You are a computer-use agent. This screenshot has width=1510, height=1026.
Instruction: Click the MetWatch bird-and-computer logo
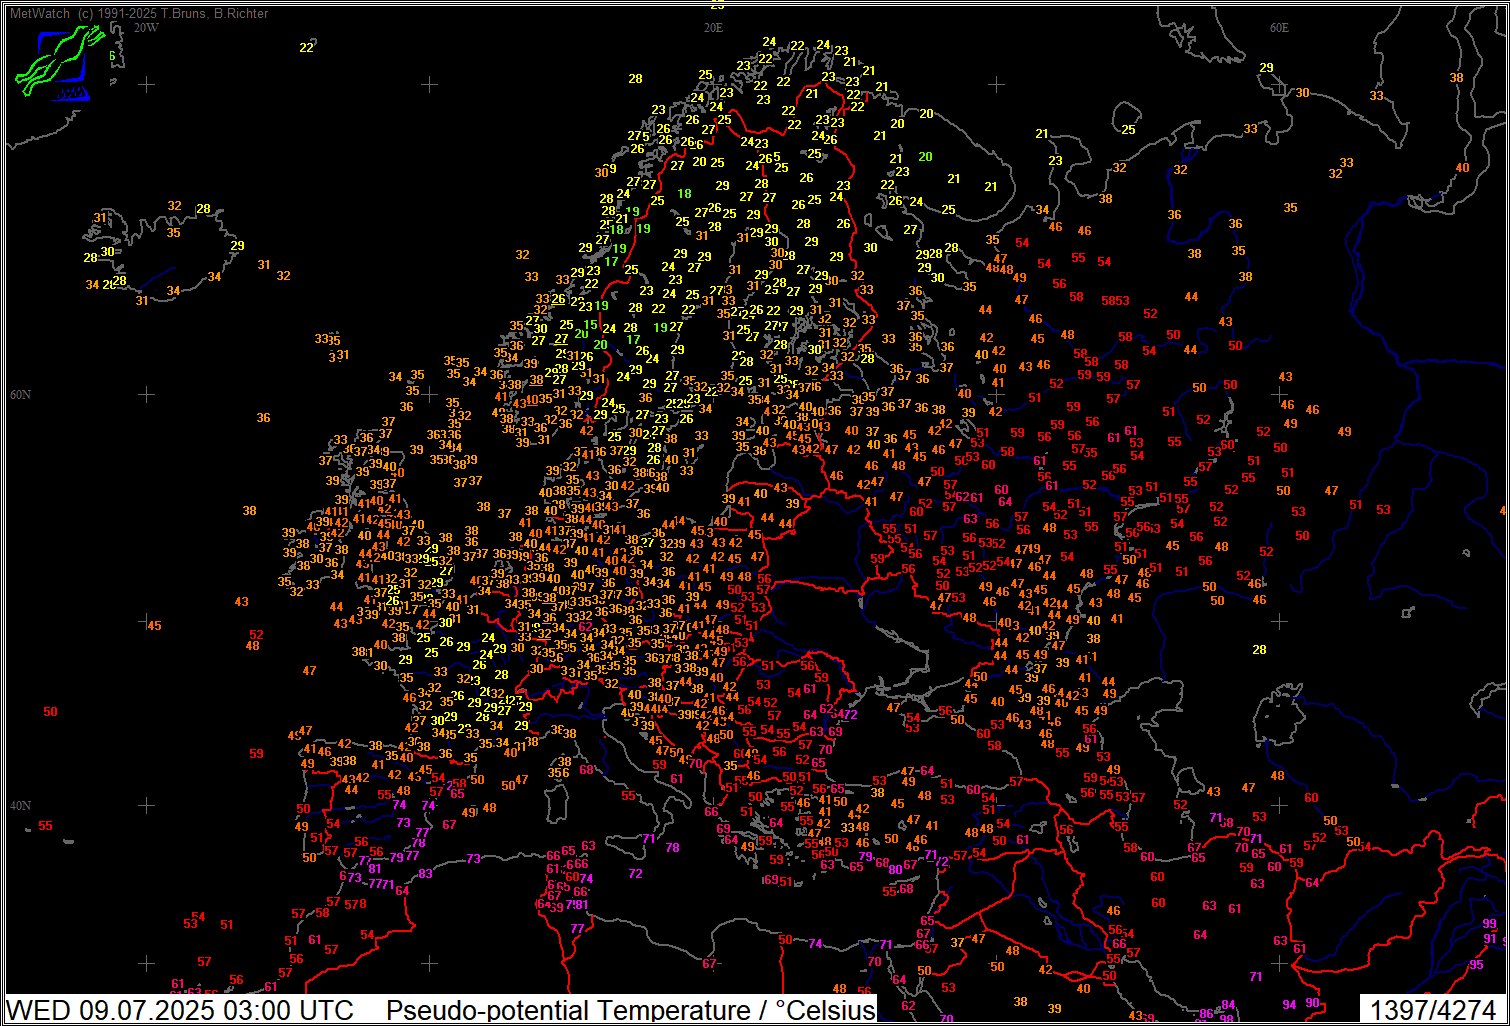(60, 63)
